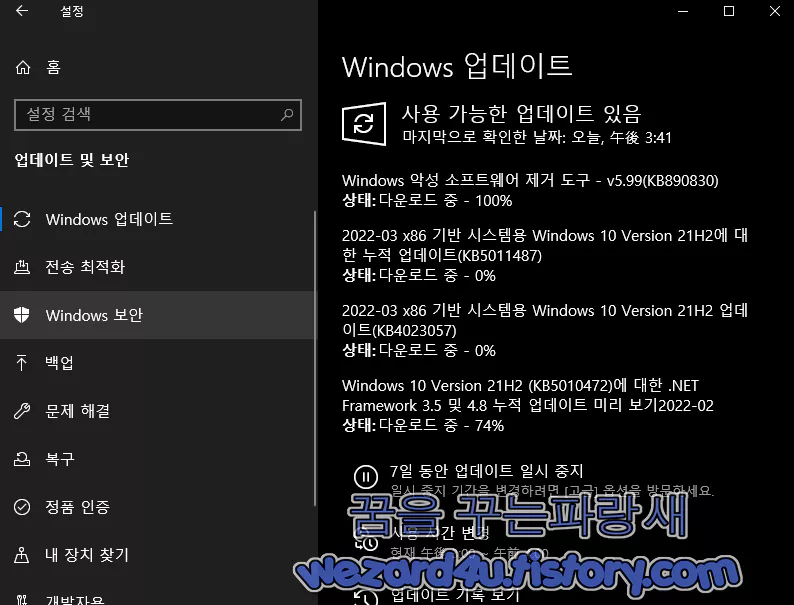Click the pause icon for 7일 동안 업데이트 일시 중지

point(366,476)
